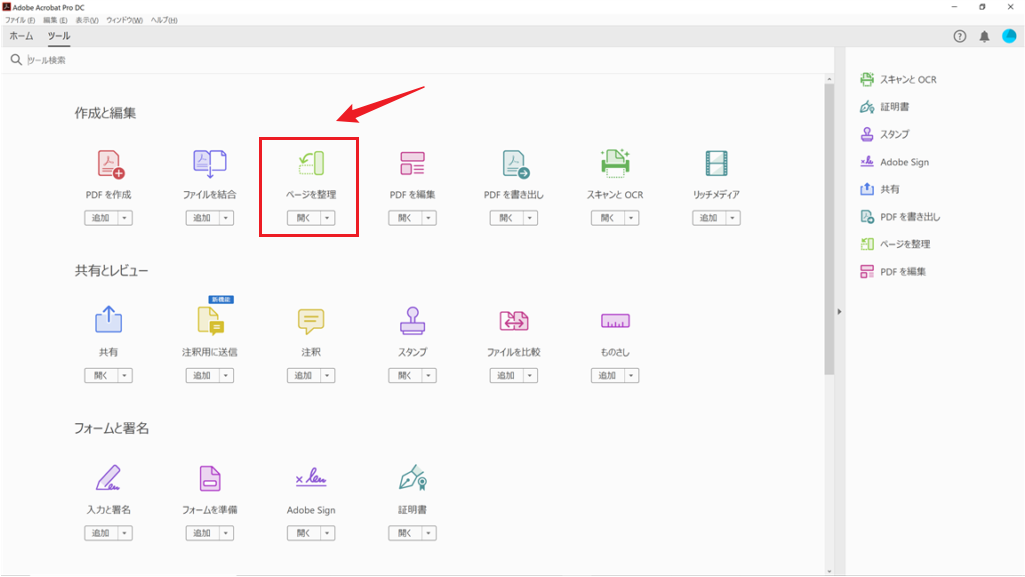1025x577 pixels.
Task: Click the PDFを編集 tool icon
Action: pyautogui.click(x=412, y=163)
